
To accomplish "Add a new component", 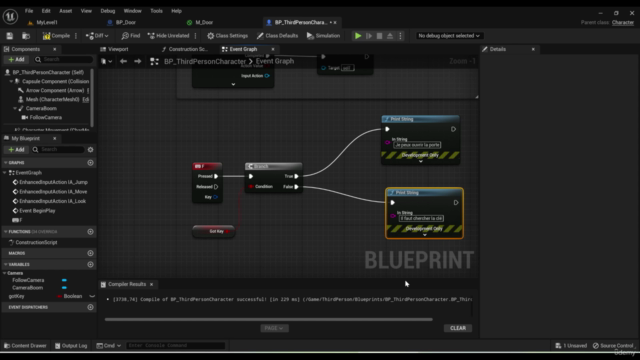I will (x=16, y=60).
